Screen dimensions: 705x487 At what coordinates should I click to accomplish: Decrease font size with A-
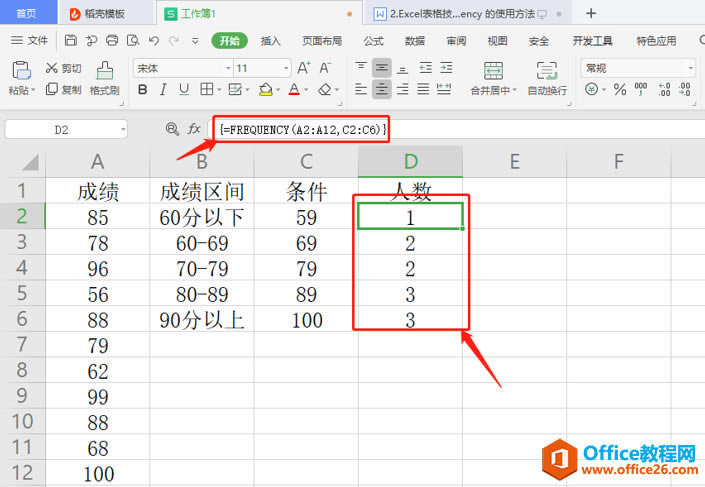(x=326, y=68)
